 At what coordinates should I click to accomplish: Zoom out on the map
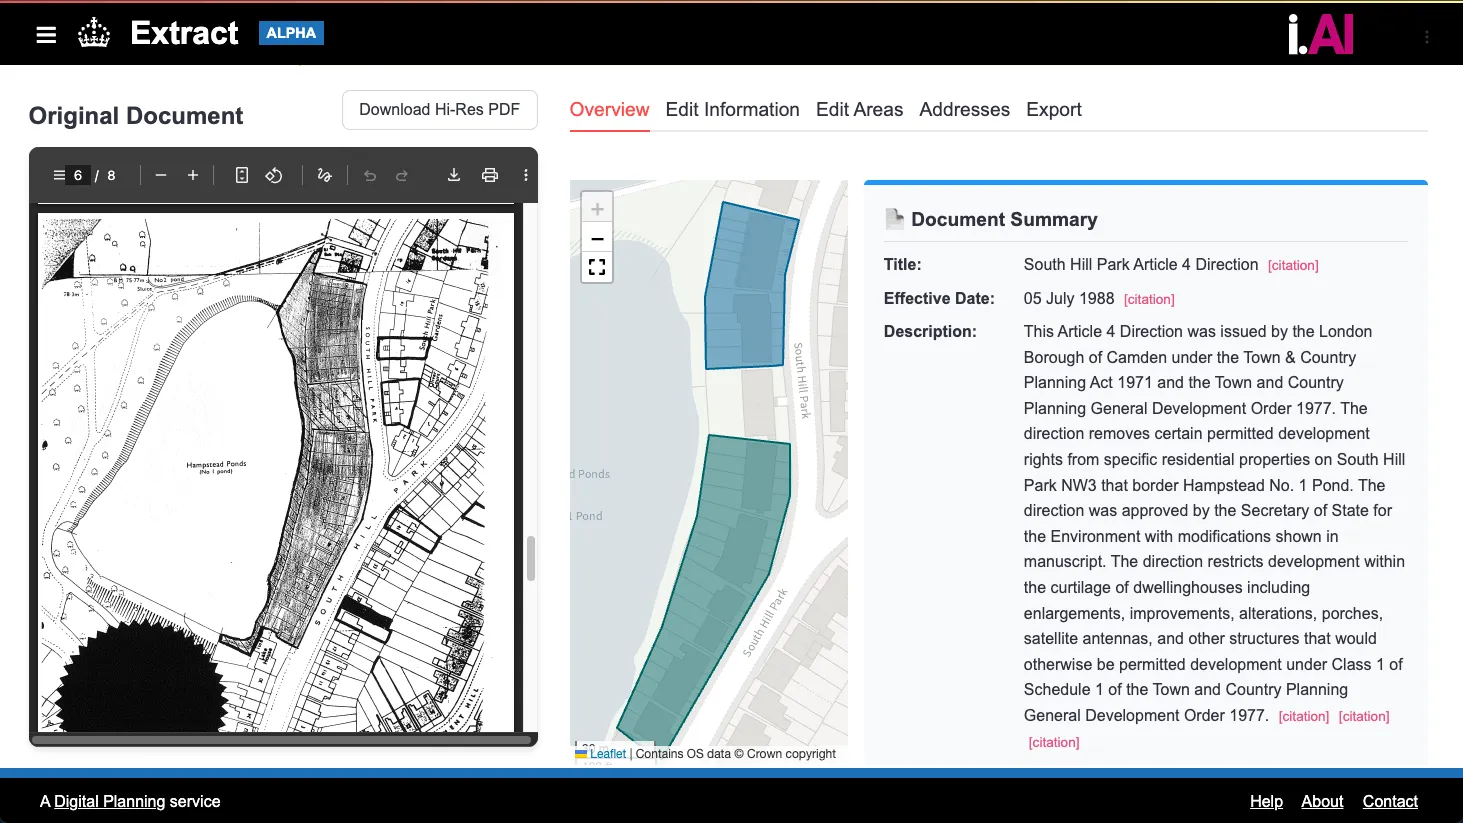pos(597,239)
